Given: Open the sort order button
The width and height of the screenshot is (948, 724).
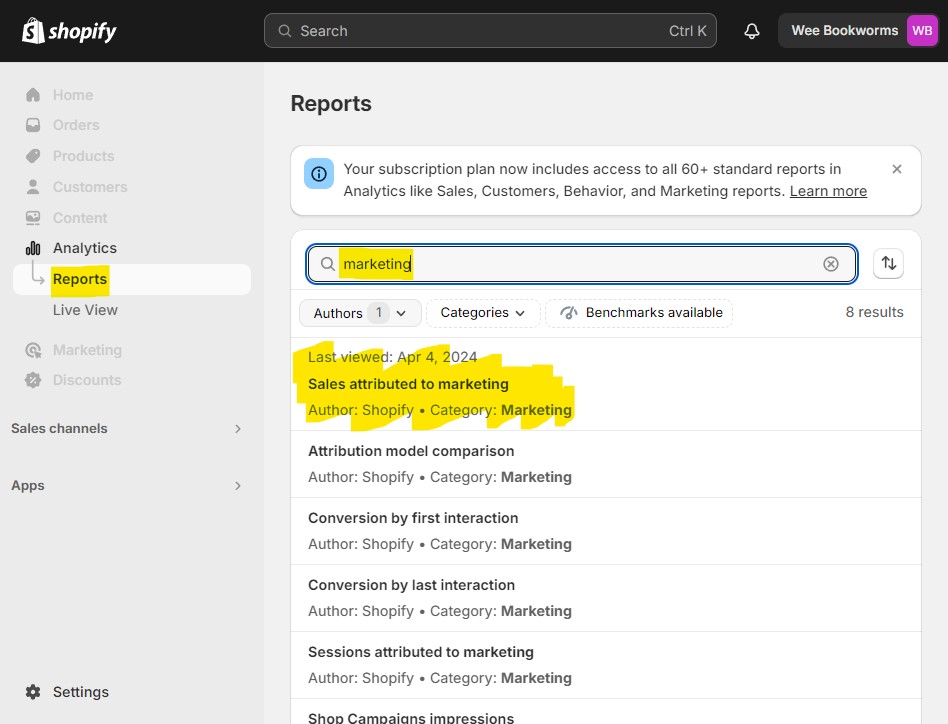Looking at the screenshot, I should click(888, 263).
